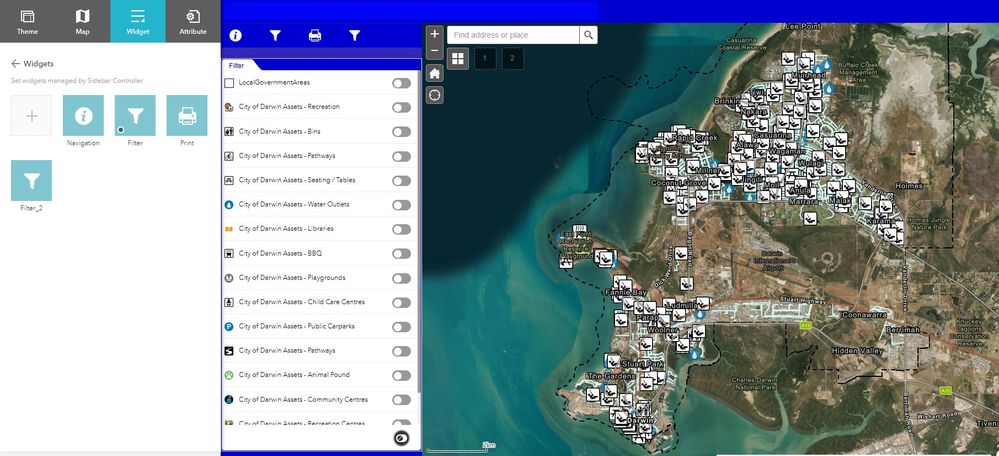This screenshot has width=999, height=456.
Task: Click the Filter panel vertical scrollbar
Action: tap(419, 232)
